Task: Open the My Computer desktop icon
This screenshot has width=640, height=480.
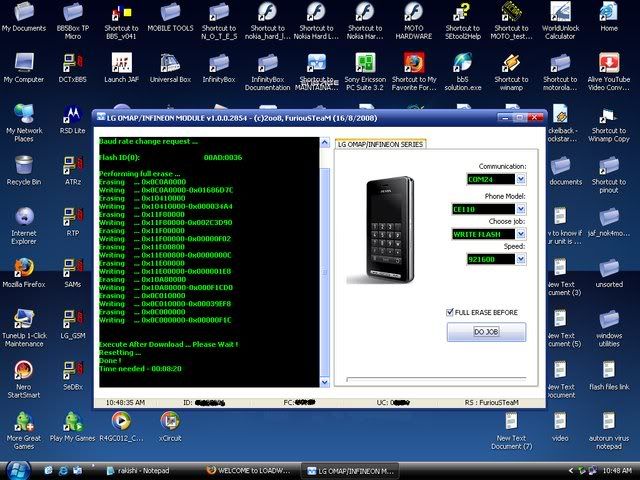Action: 24,68
